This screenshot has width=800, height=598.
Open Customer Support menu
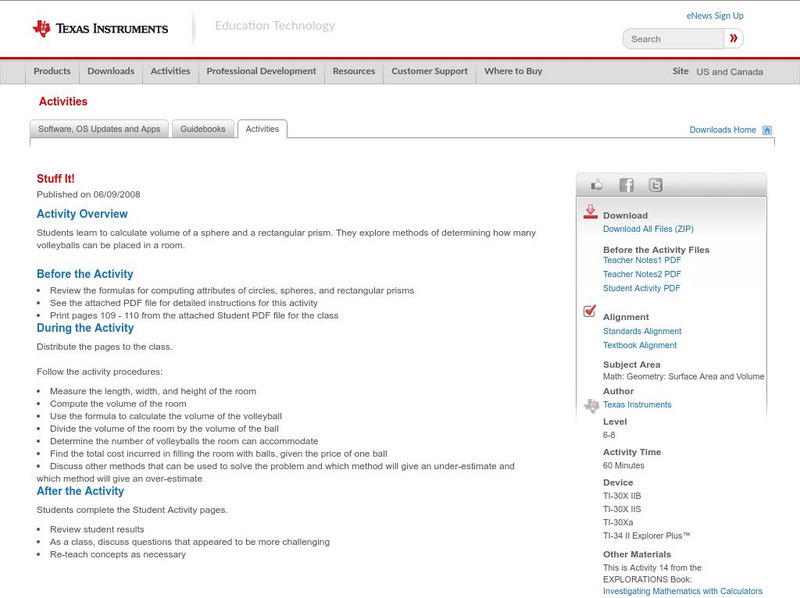click(x=430, y=71)
